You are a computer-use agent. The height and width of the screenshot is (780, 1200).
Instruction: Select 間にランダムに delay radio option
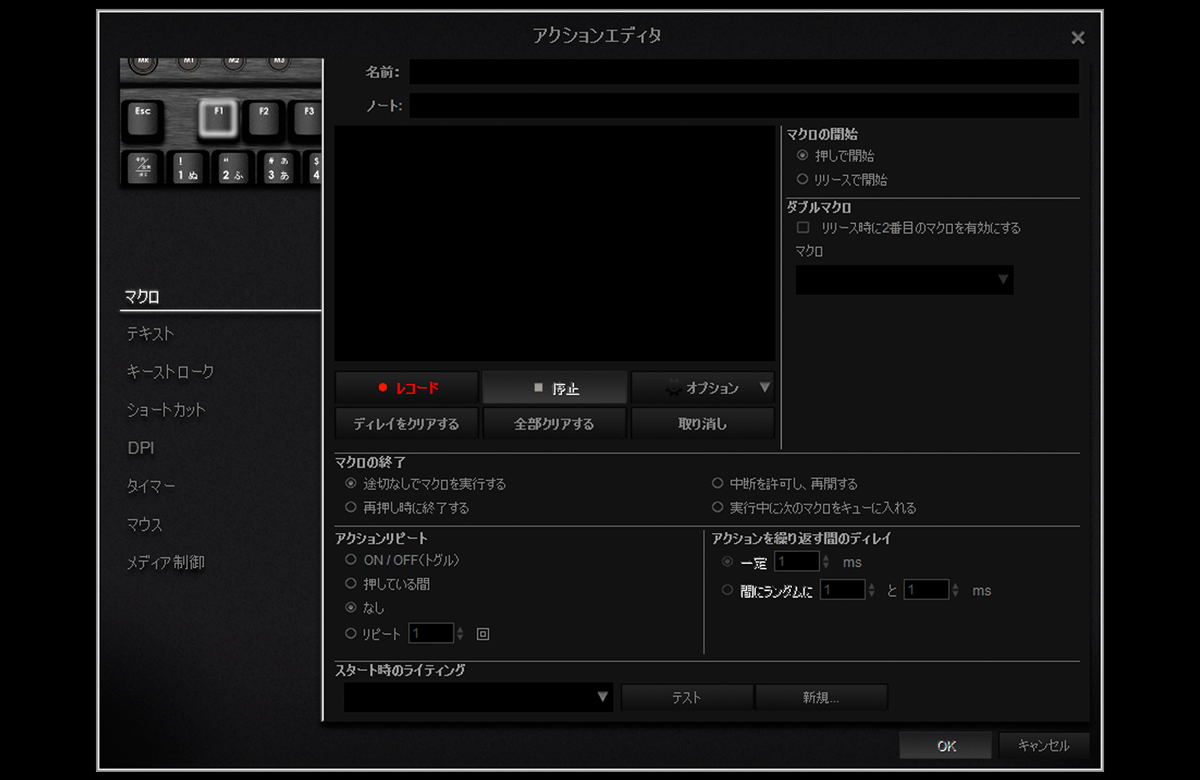[727, 590]
